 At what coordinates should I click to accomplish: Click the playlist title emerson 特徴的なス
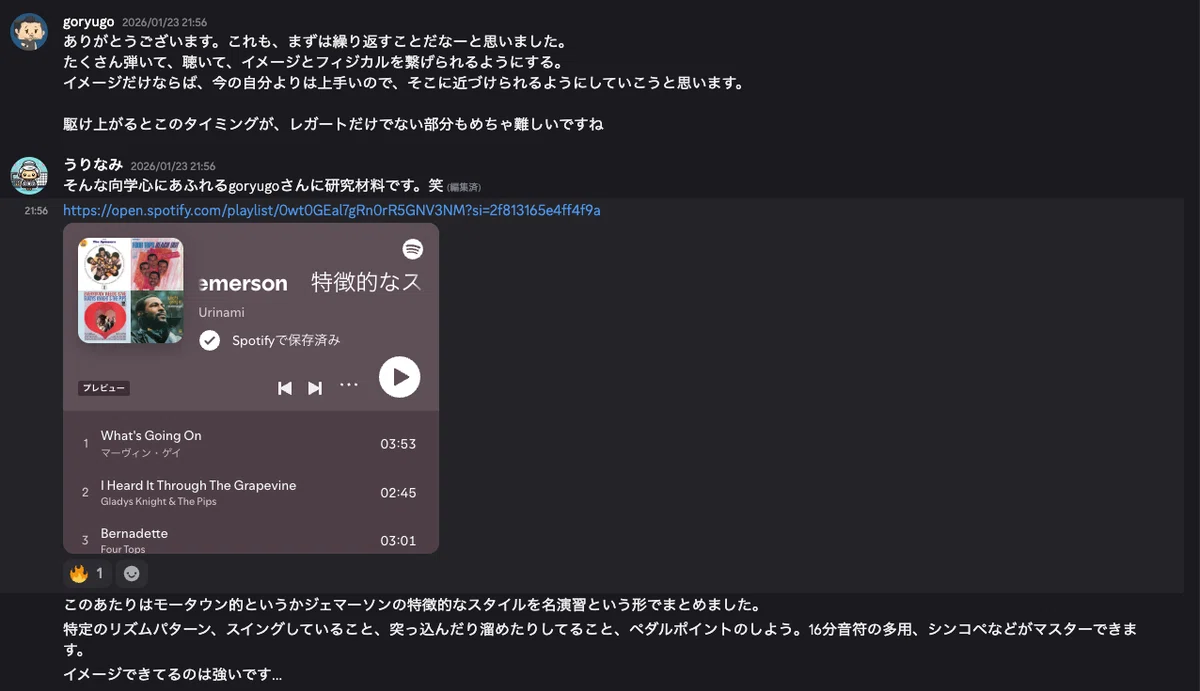(311, 283)
